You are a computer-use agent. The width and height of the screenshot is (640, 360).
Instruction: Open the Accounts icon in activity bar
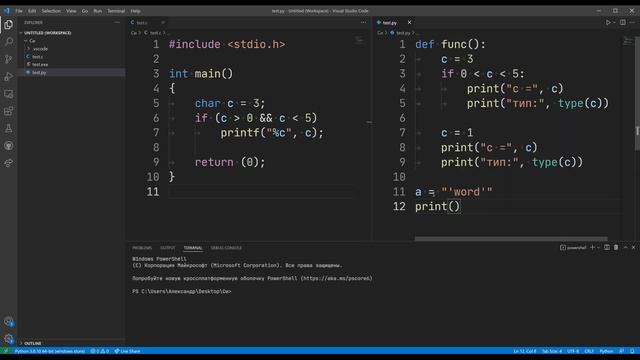click(9, 322)
